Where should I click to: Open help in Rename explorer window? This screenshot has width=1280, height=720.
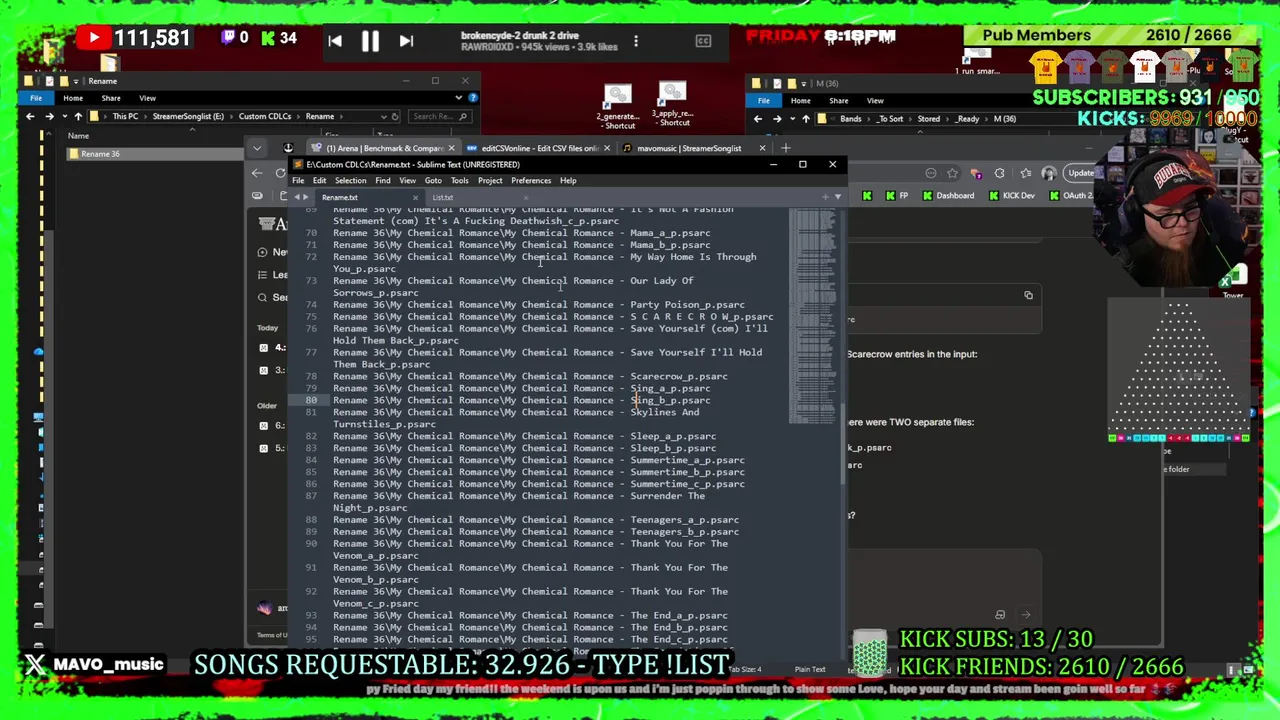coord(473,98)
